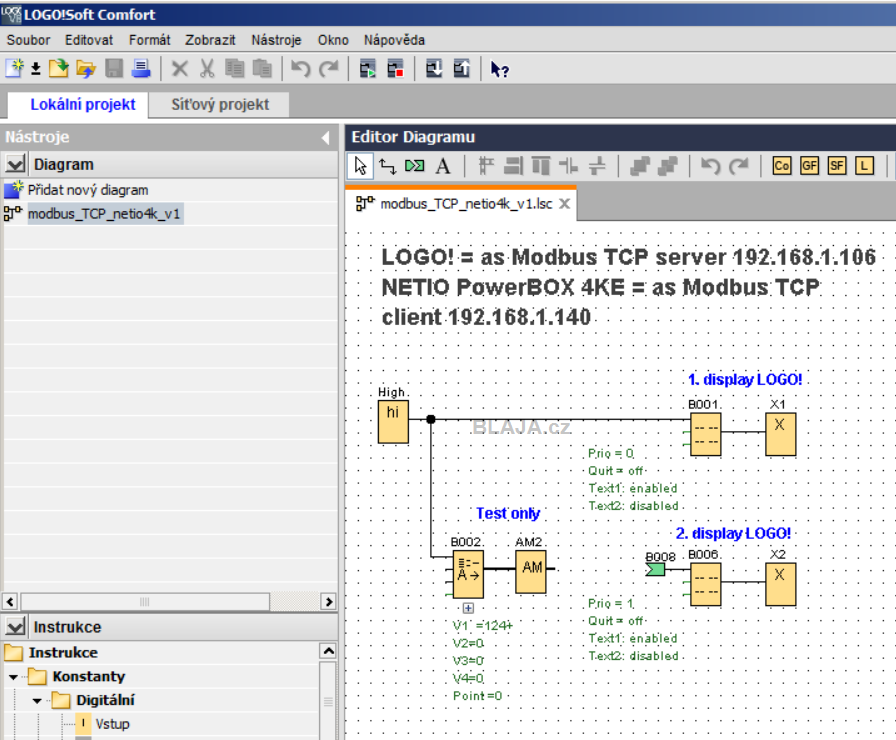Viewport: 896px width, 740px height.
Task: Click the second object-ordering tool icon
Action: (x=667, y=166)
